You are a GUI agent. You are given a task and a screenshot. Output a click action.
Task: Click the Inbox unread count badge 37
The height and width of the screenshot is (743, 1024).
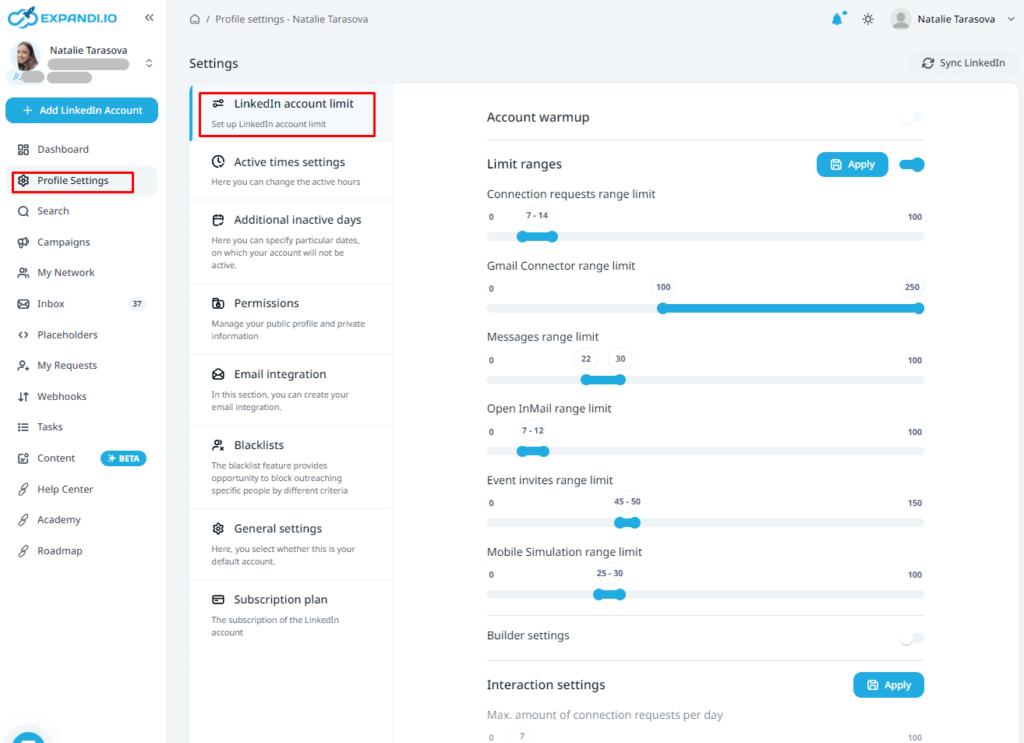pos(136,304)
